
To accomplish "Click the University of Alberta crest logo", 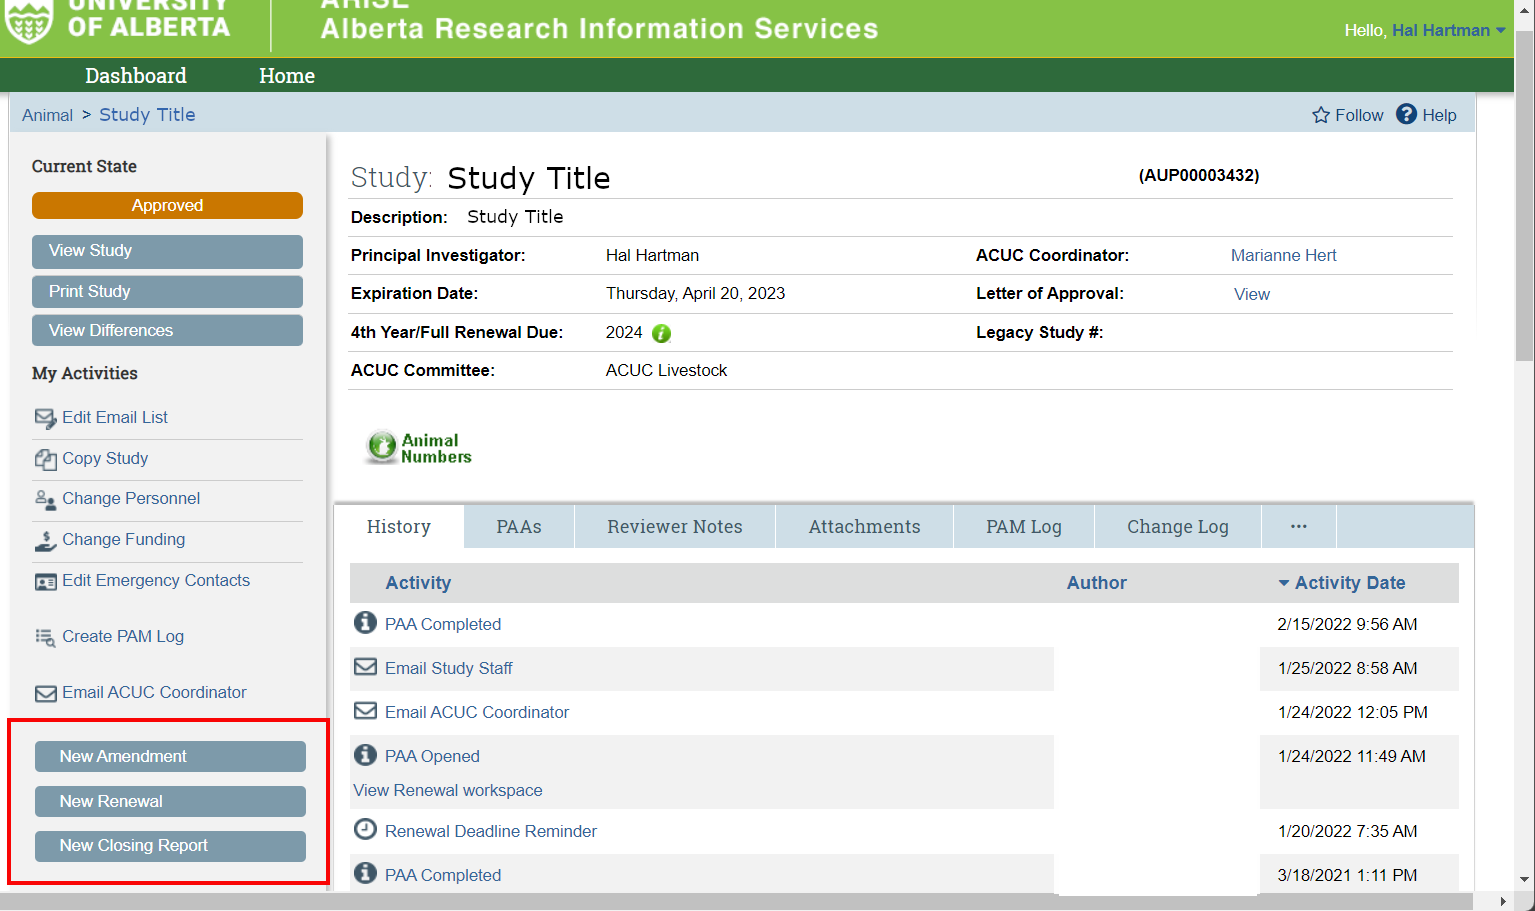I will click(29, 19).
